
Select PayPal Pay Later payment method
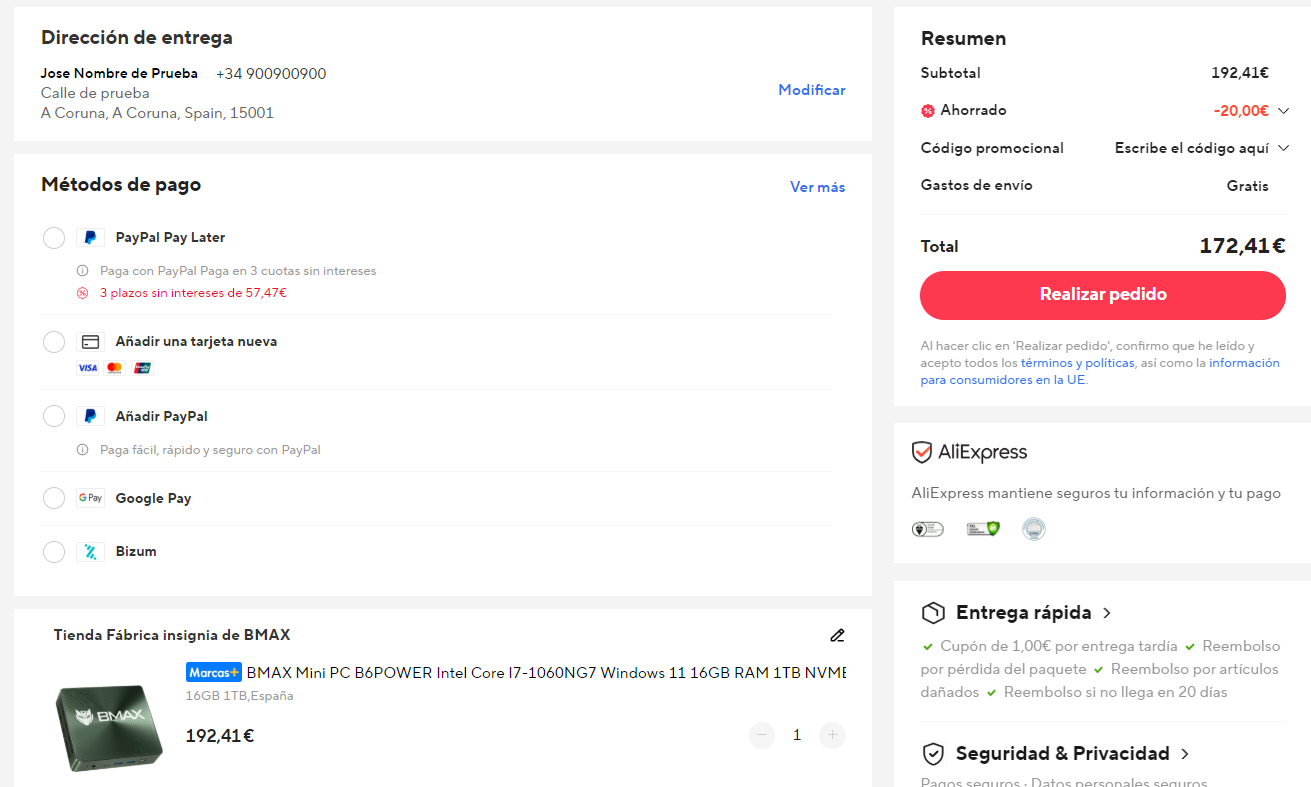(x=54, y=238)
